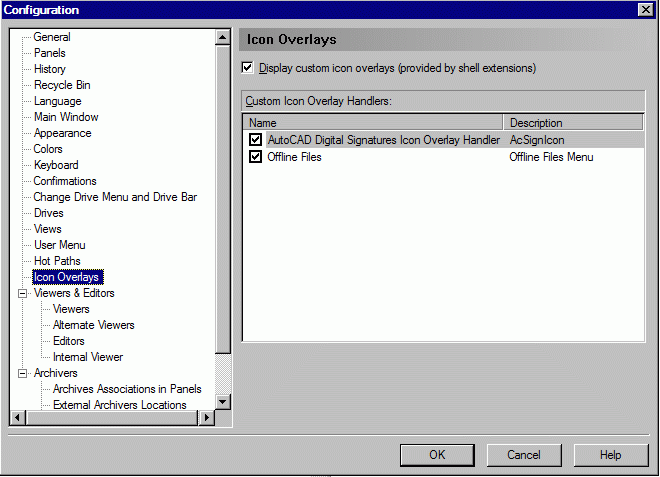The height and width of the screenshot is (477, 660).
Task: Go to History settings
Action: point(50,69)
